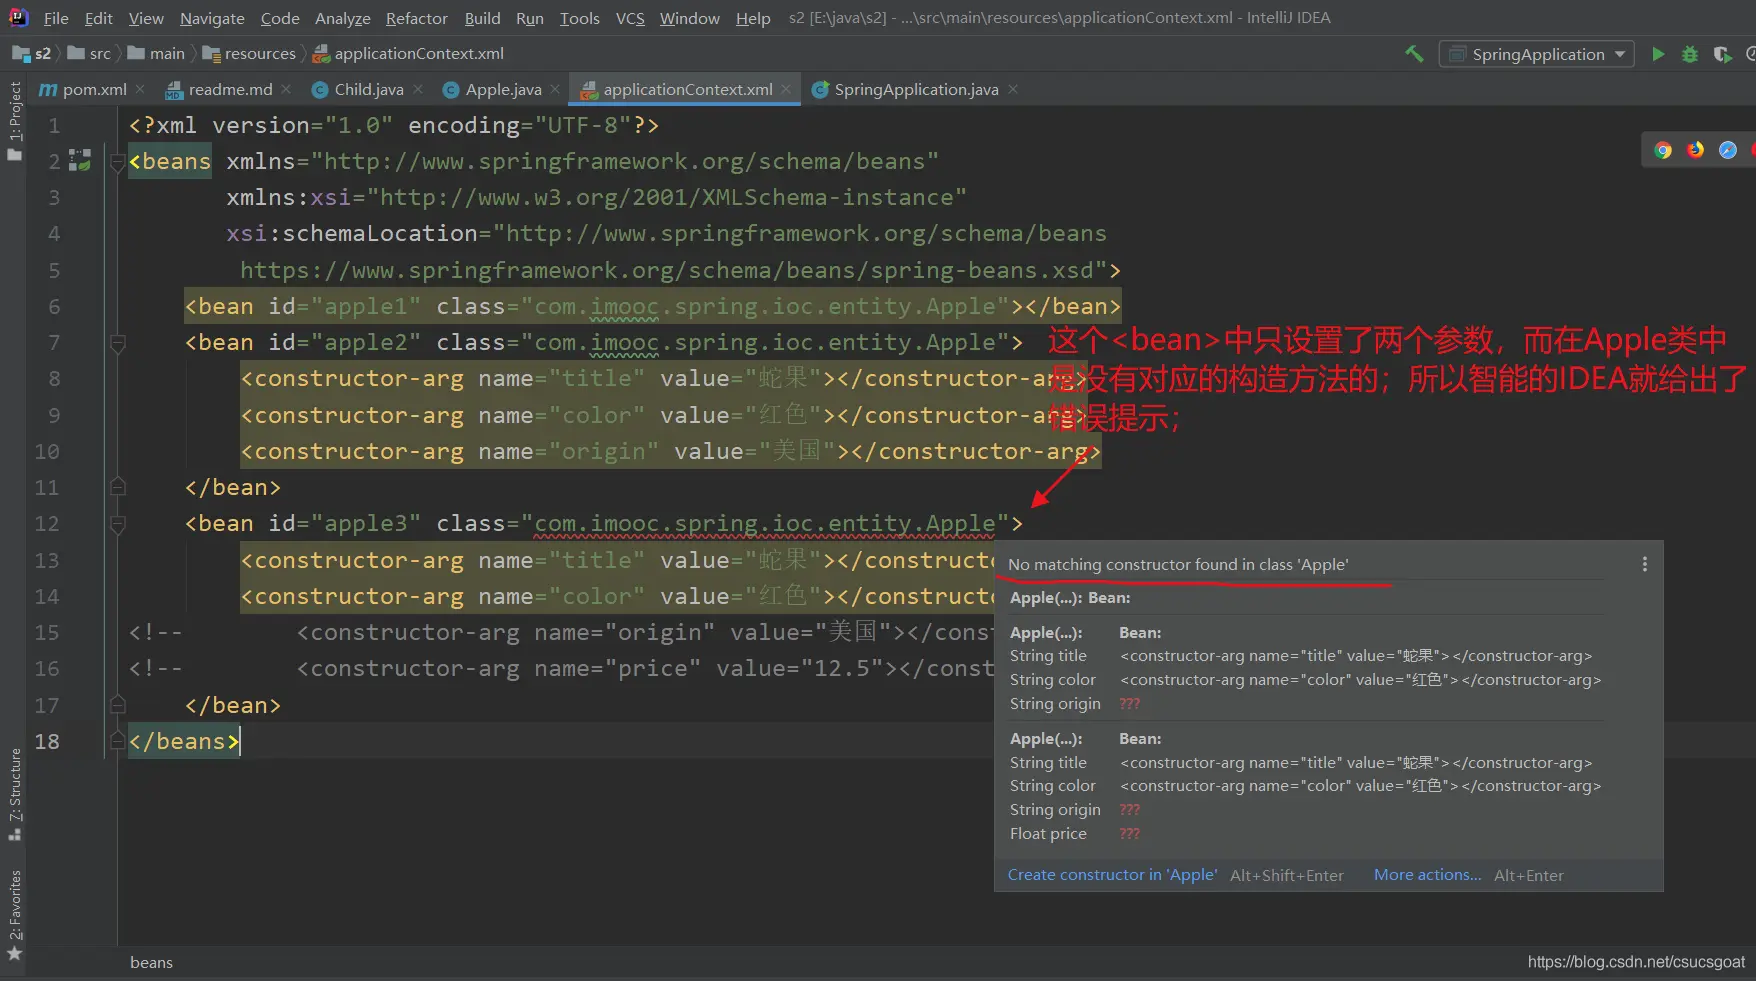Run with Coverage using the shield icon
1756x981 pixels.
(x=1721, y=54)
